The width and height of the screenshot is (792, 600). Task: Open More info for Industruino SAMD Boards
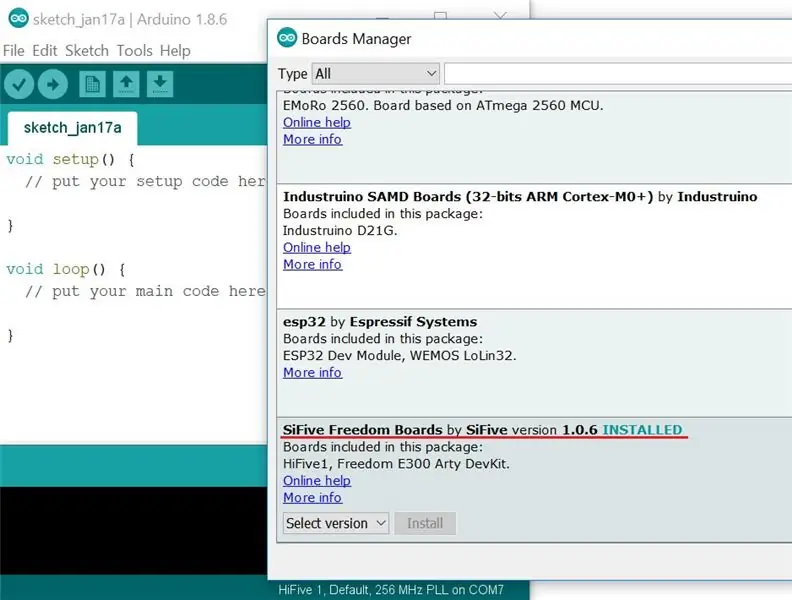[x=312, y=265]
